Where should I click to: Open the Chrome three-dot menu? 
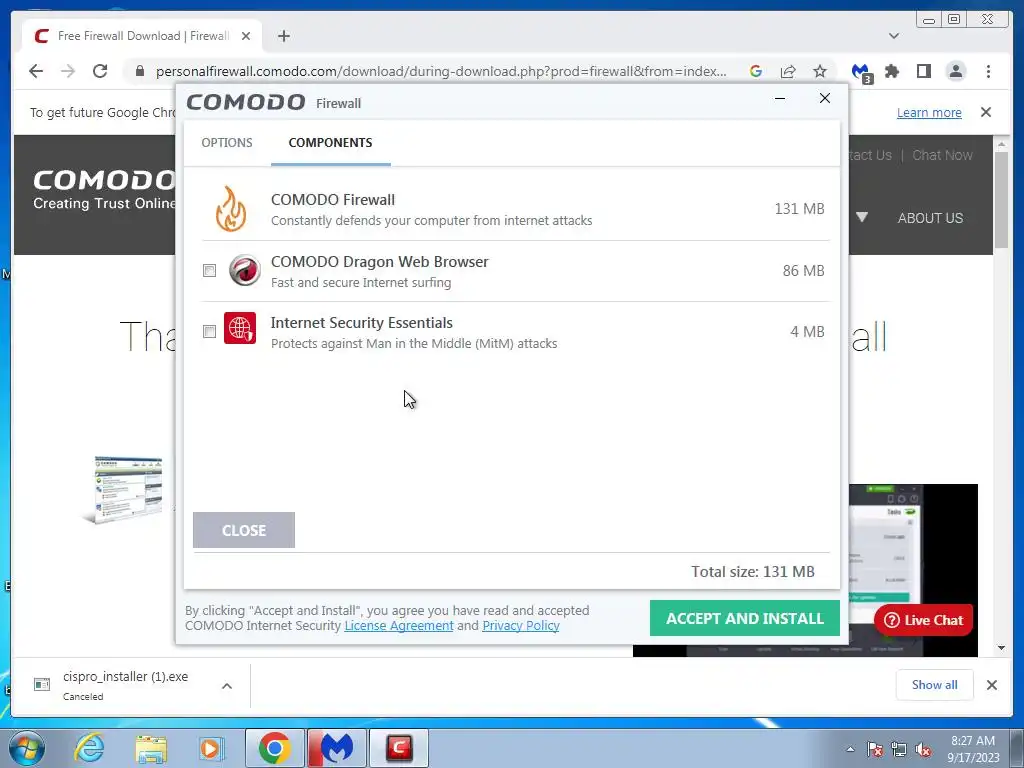pyautogui.click(x=988, y=71)
